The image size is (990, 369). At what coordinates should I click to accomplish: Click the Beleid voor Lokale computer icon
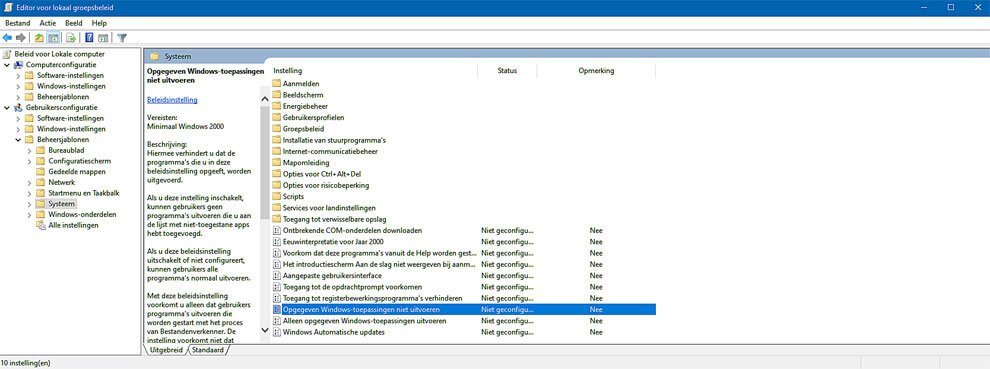(x=8, y=54)
